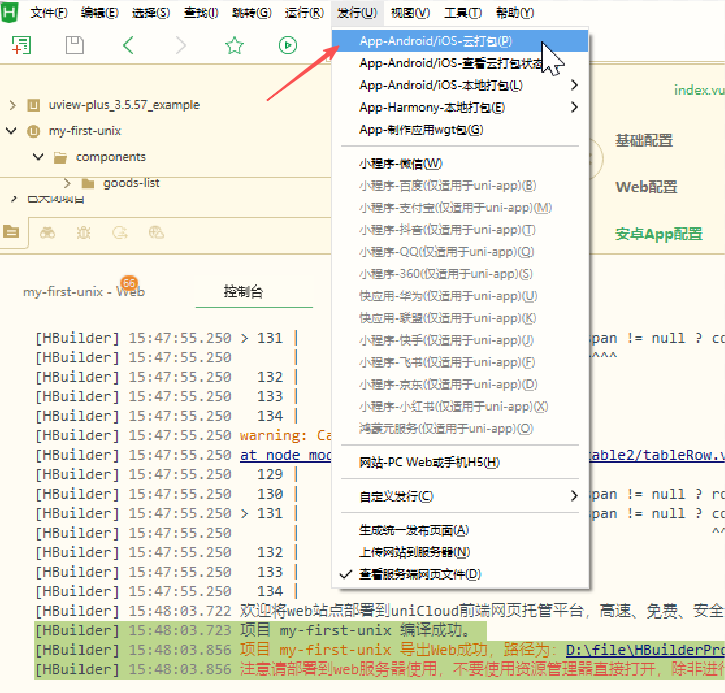
Task: Open the 视图(V) menu
Action: pos(410,12)
